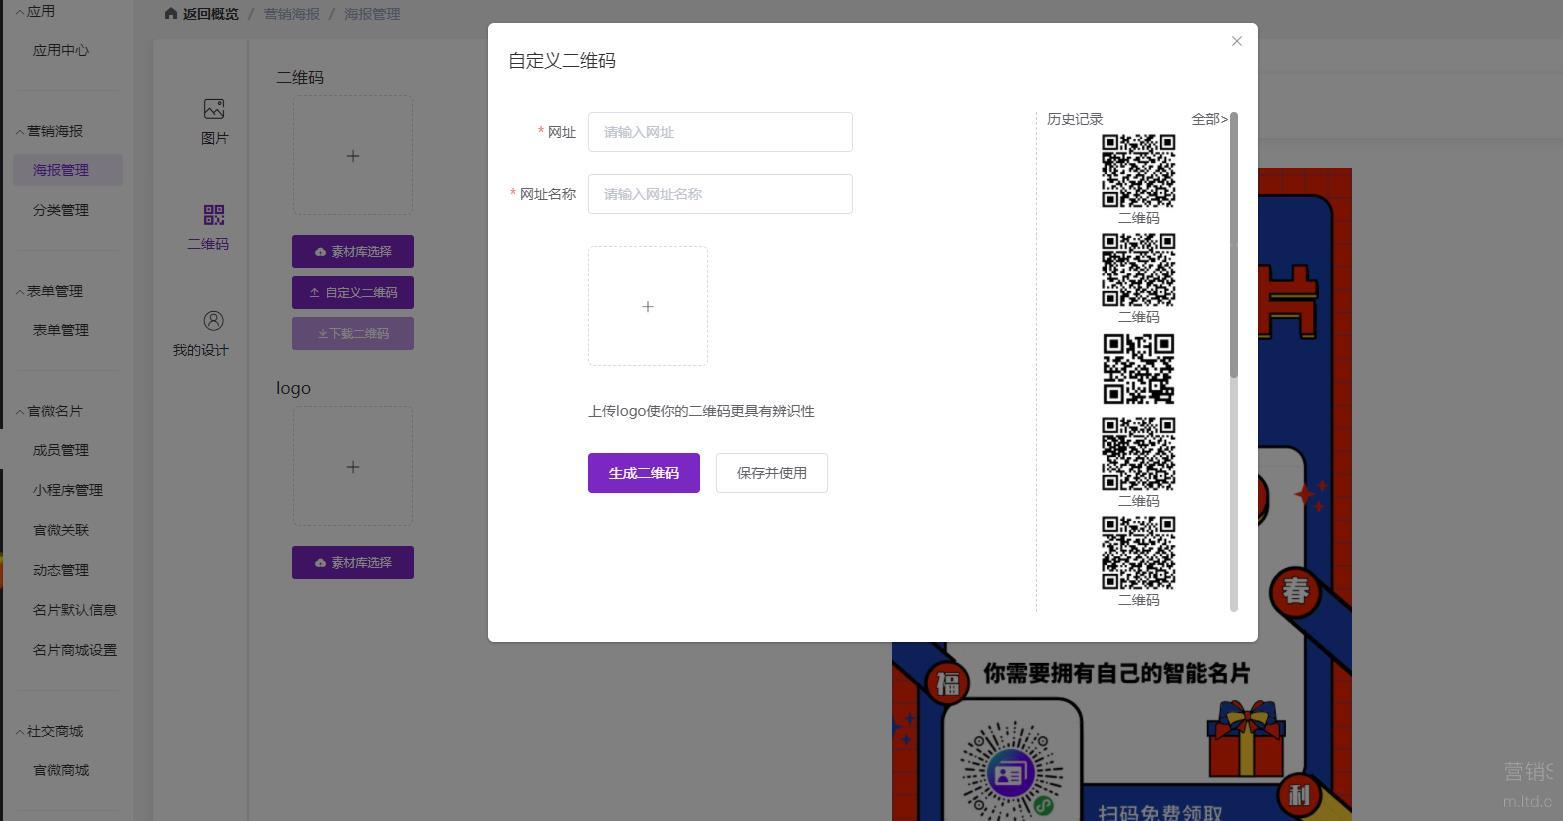Click the 生成二维码 button
Image resolution: width=1563 pixels, height=821 pixels.
click(x=644, y=473)
